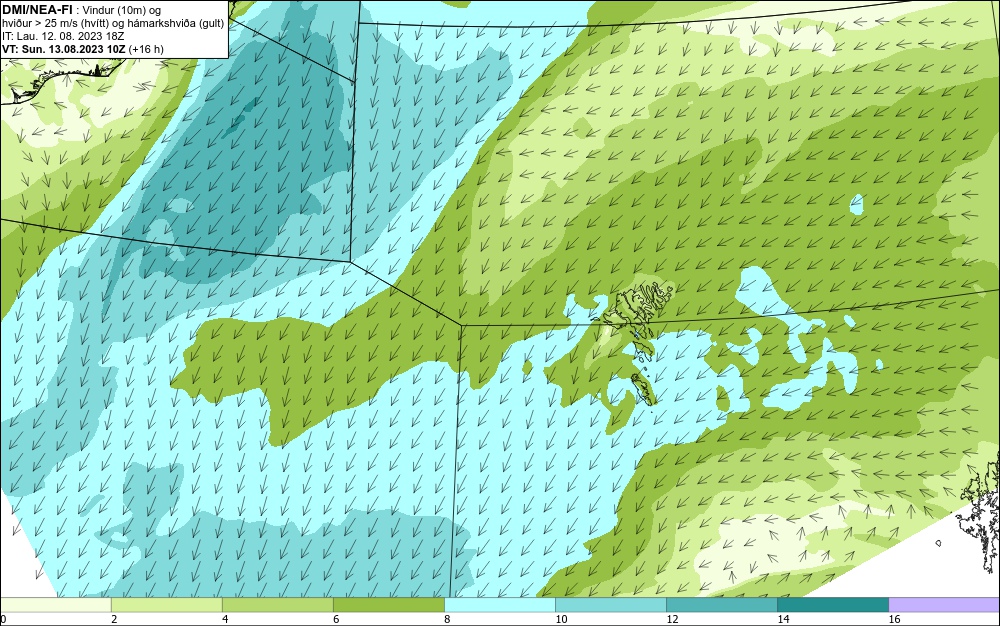The height and width of the screenshot is (626, 1000).
Task: Click the 6–8 m/s olive green legend swatch
Action: click(388, 604)
